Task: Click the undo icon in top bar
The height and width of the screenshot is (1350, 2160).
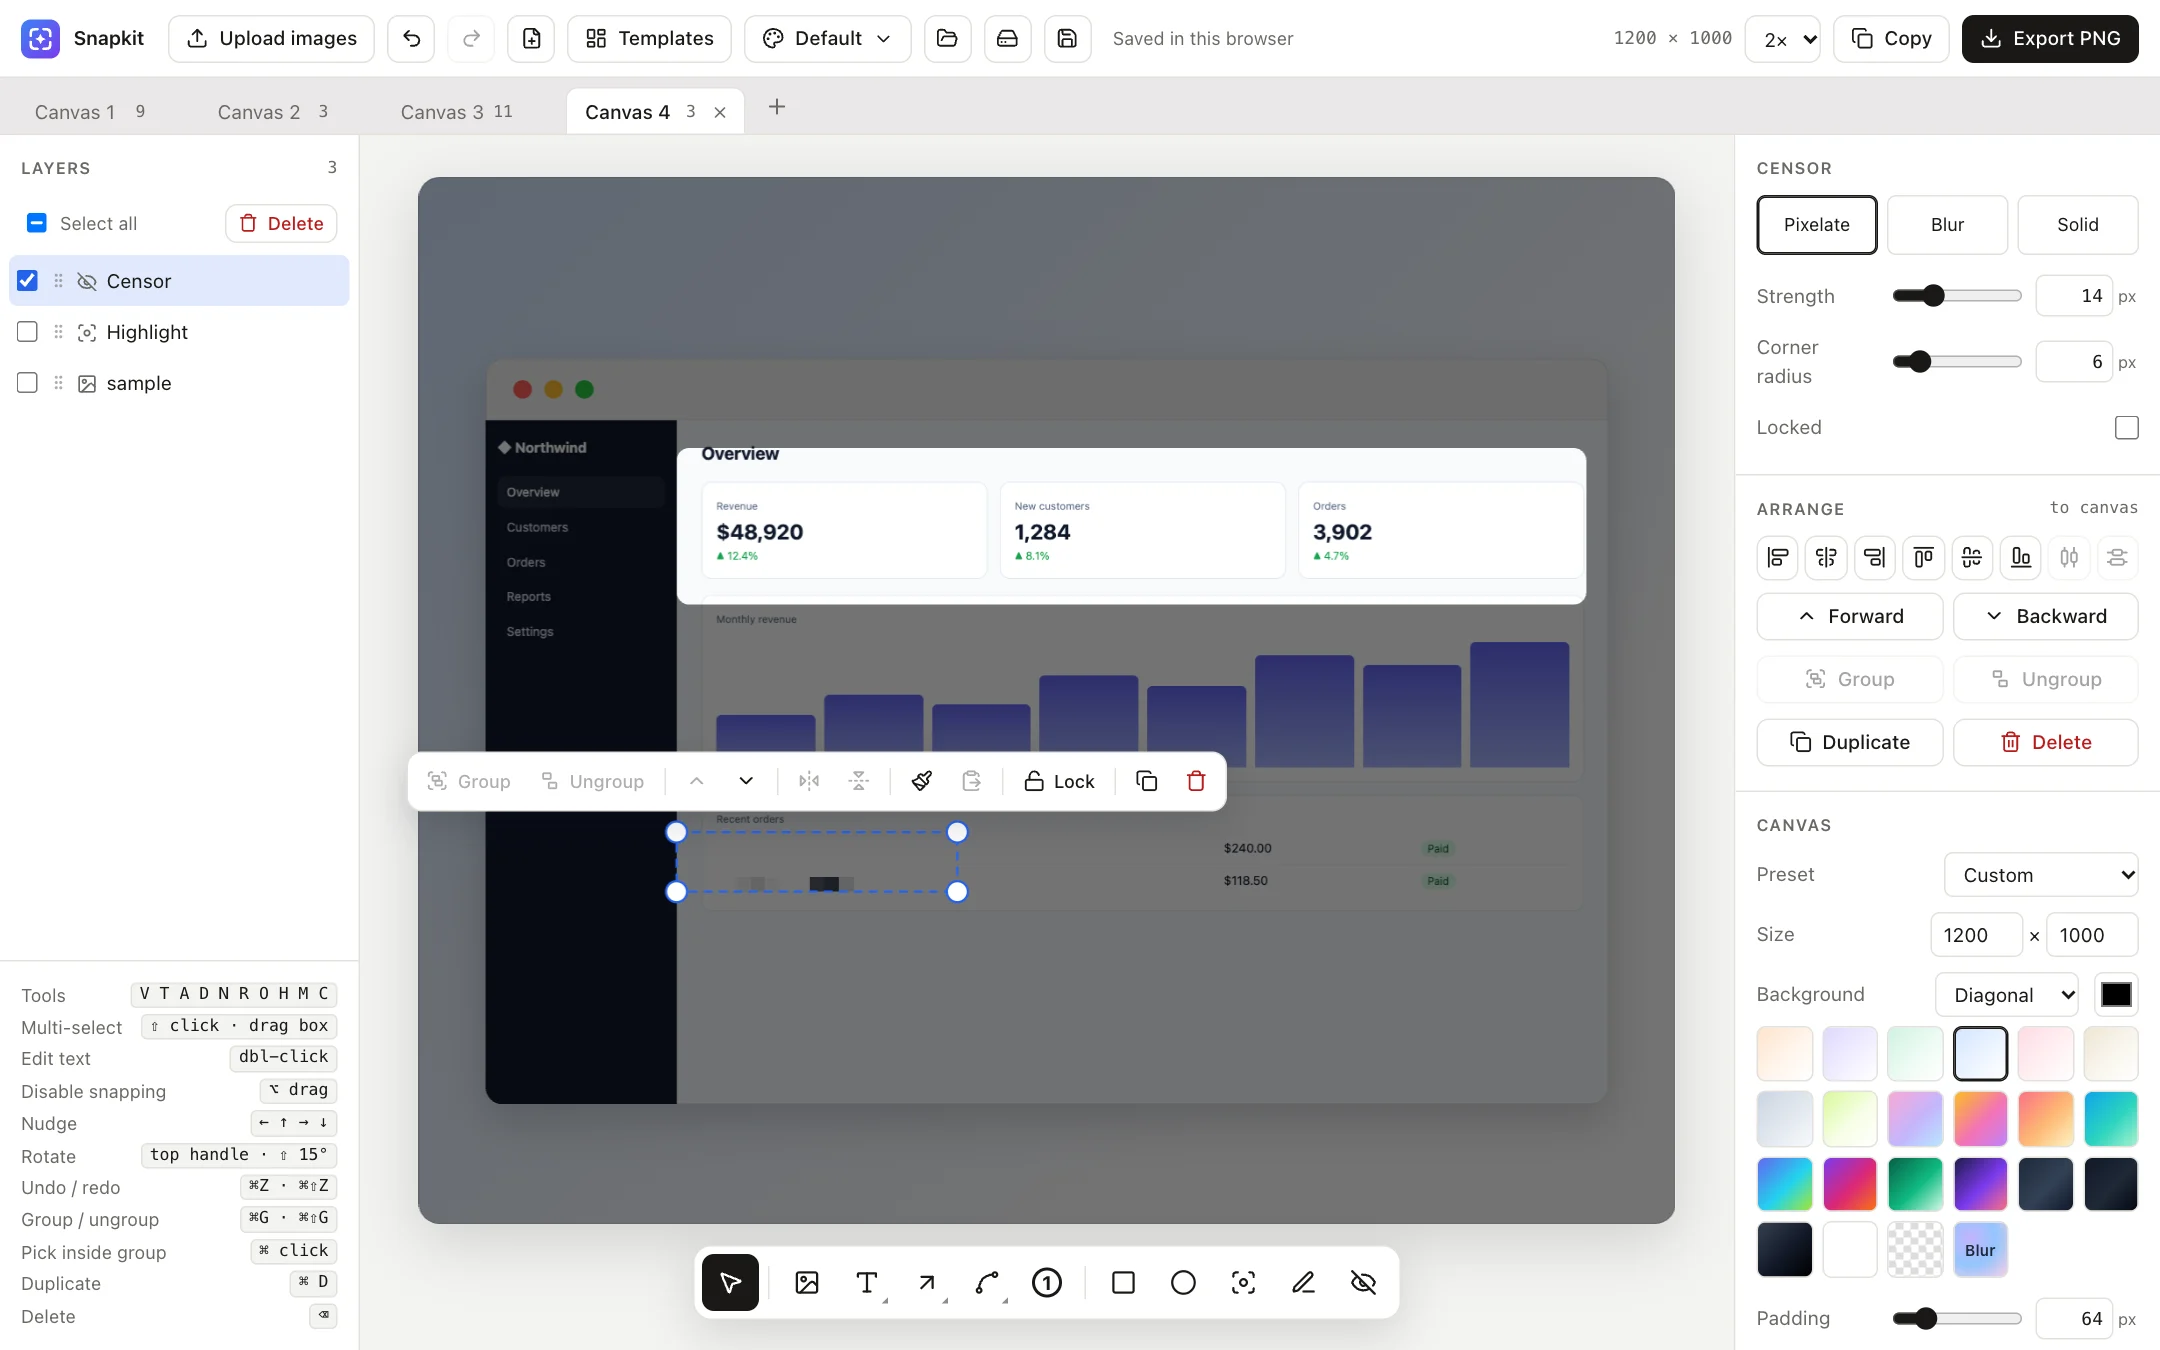Action: (x=411, y=38)
